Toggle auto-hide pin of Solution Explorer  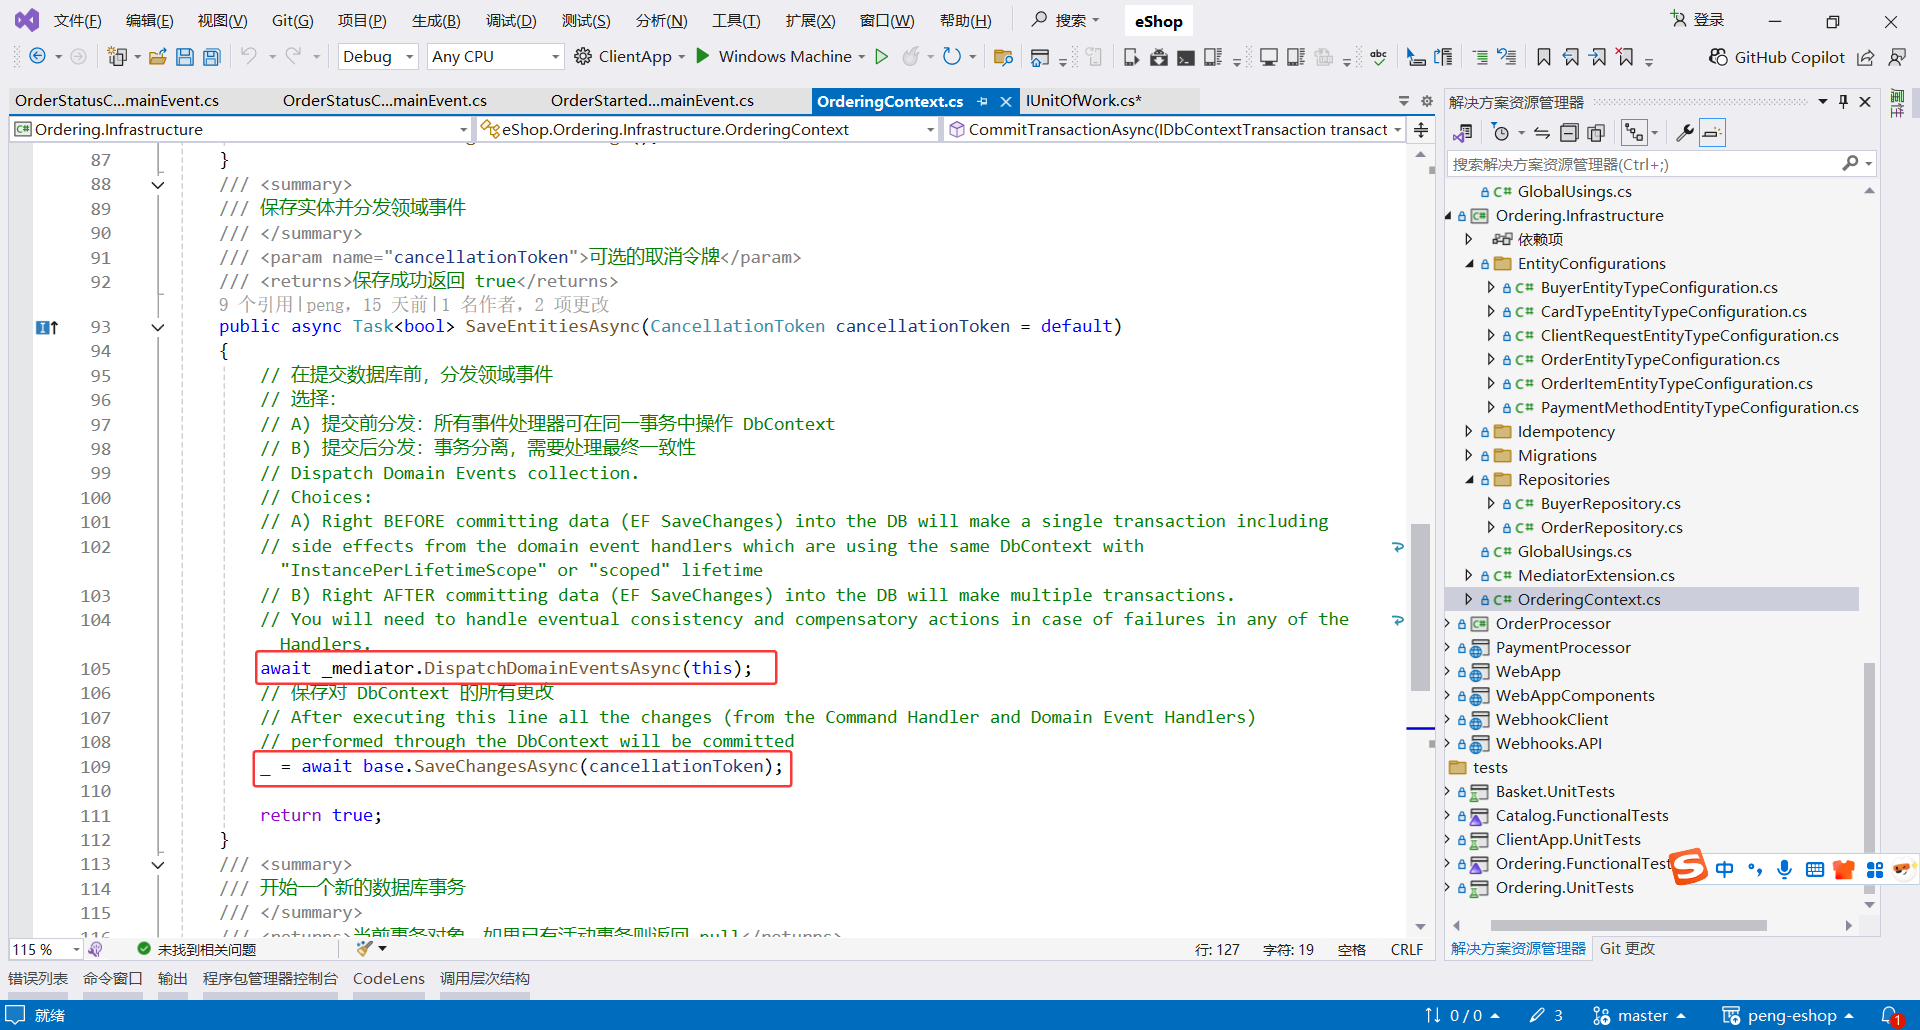tap(1843, 102)
